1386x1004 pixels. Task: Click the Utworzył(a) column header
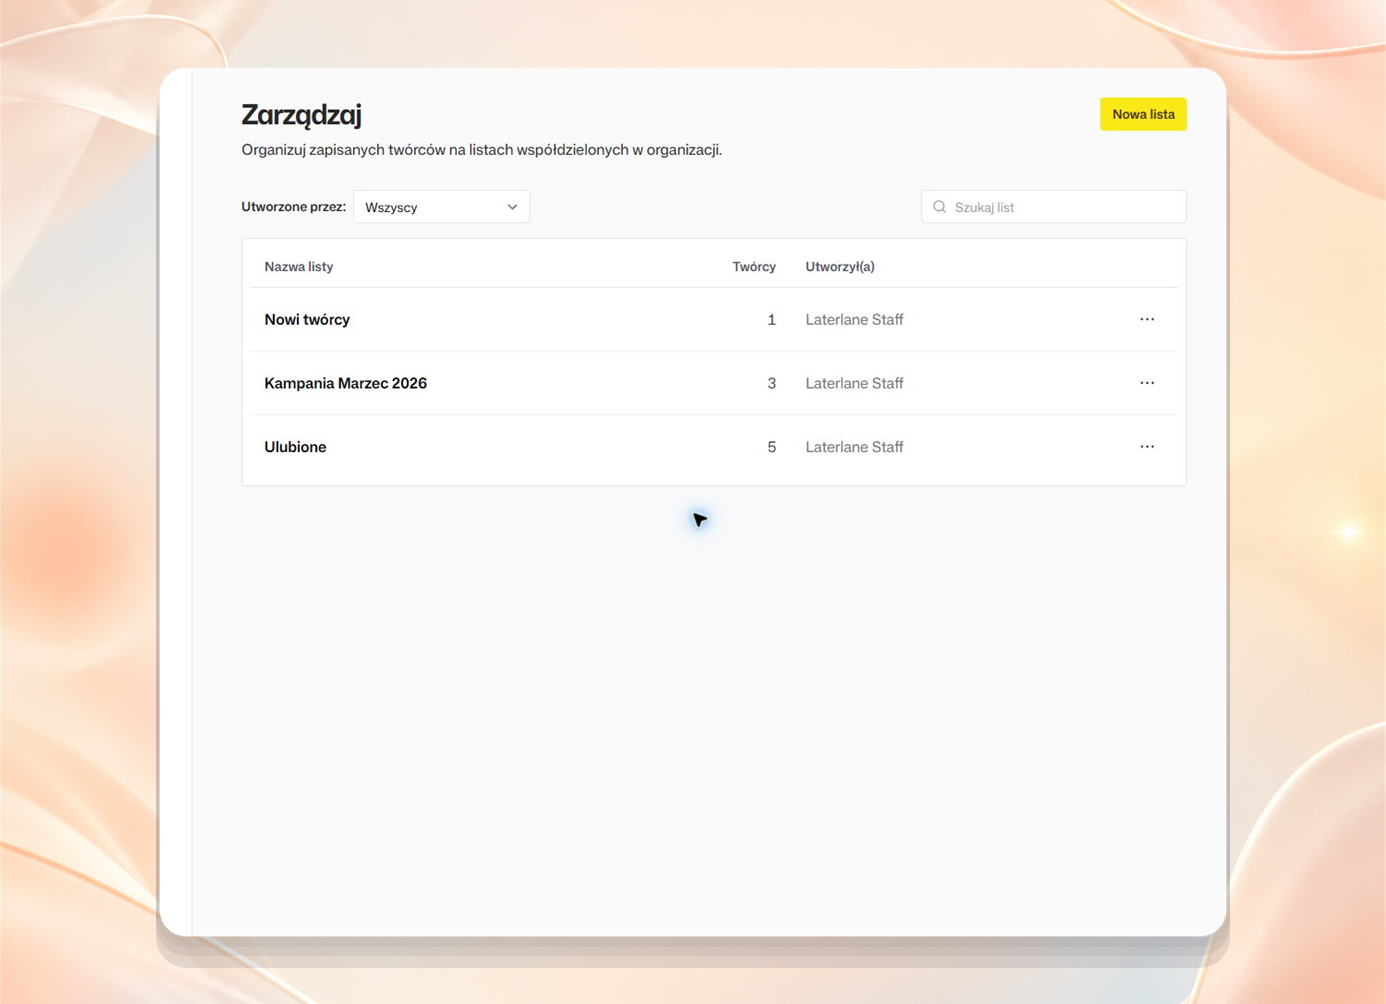coord(840,267)
